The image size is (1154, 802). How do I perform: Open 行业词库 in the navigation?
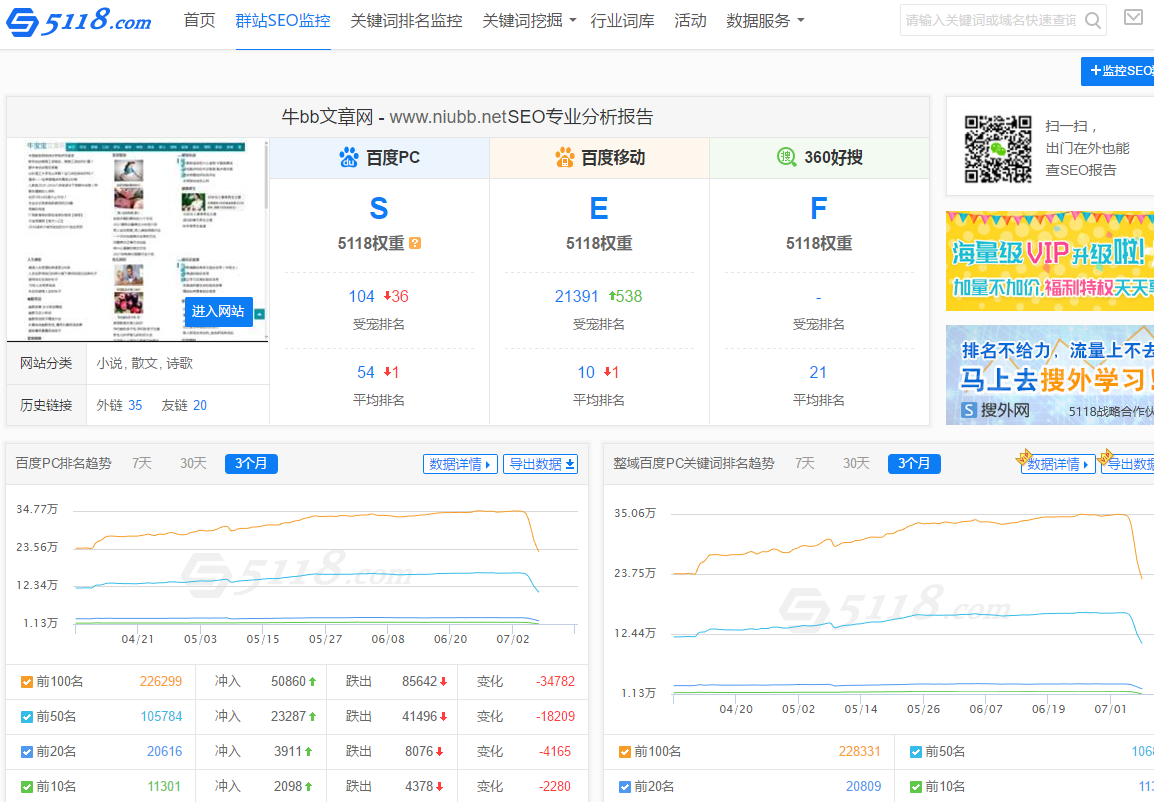tap(623, 21)
